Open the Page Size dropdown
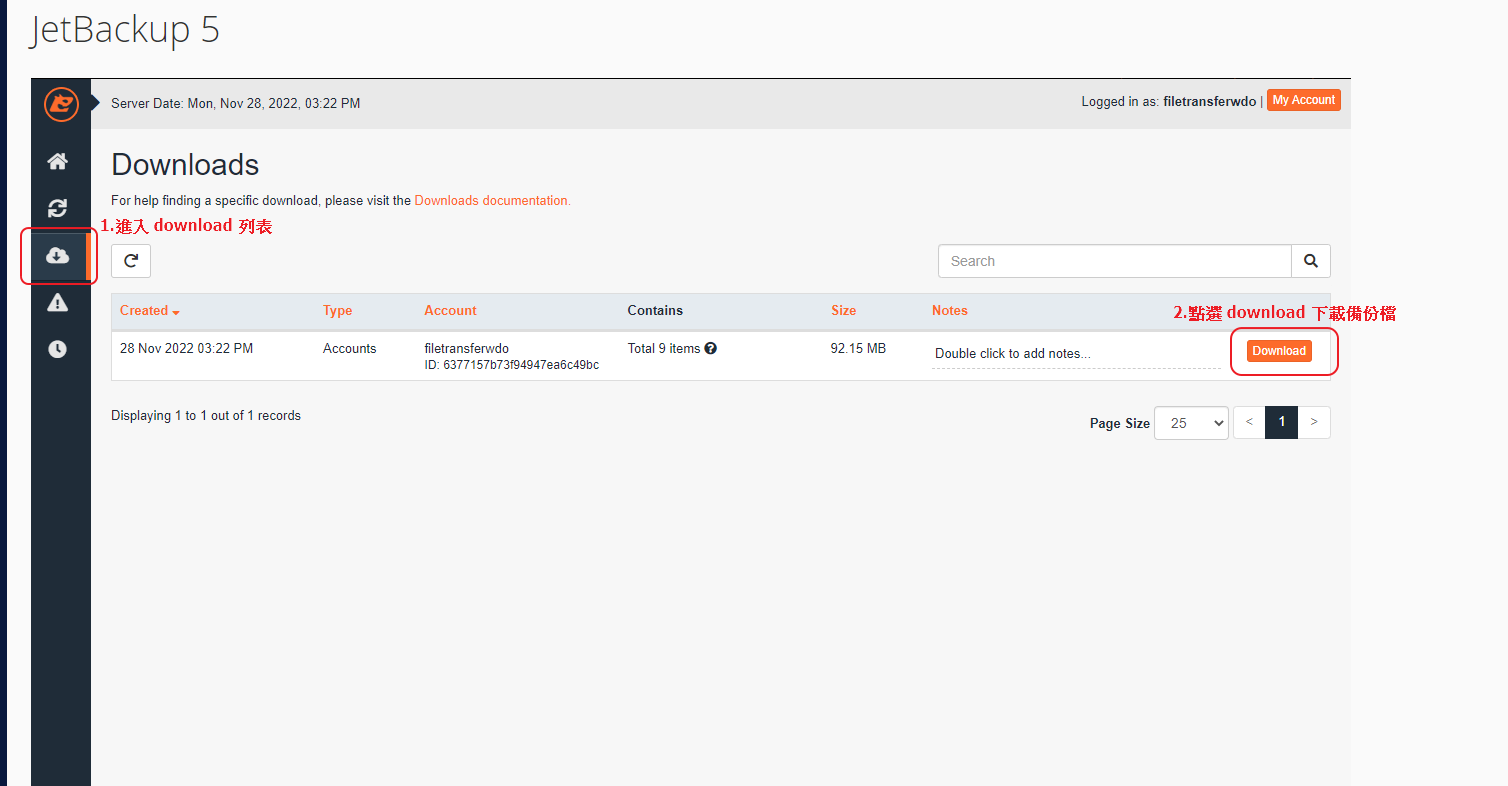 (x=1190, y=423)
